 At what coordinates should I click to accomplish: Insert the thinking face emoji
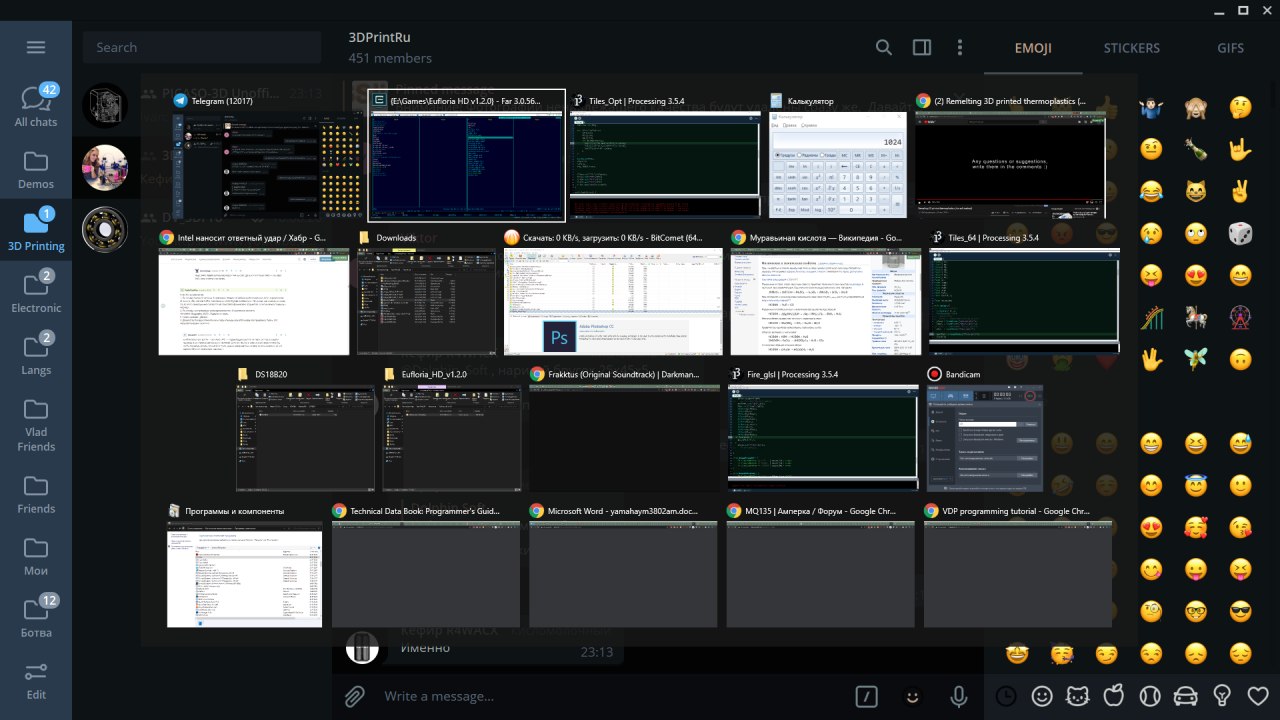pos(1240,107)
